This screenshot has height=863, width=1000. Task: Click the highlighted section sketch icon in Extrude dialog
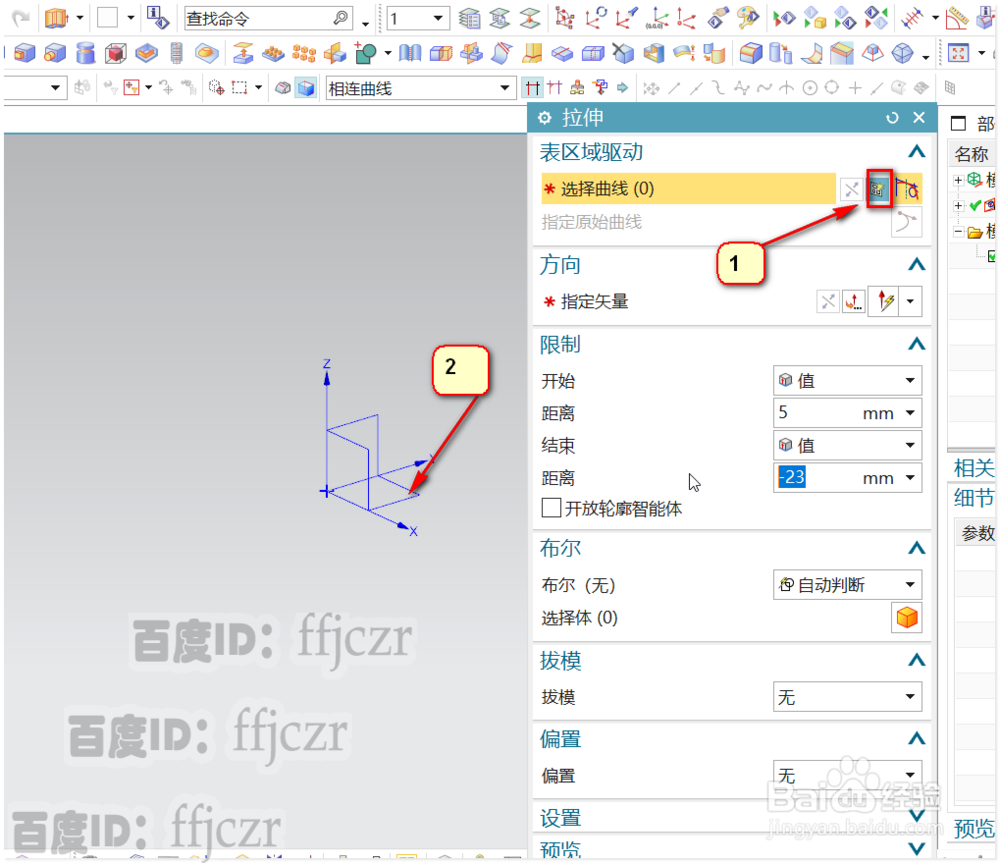(879, 188)
